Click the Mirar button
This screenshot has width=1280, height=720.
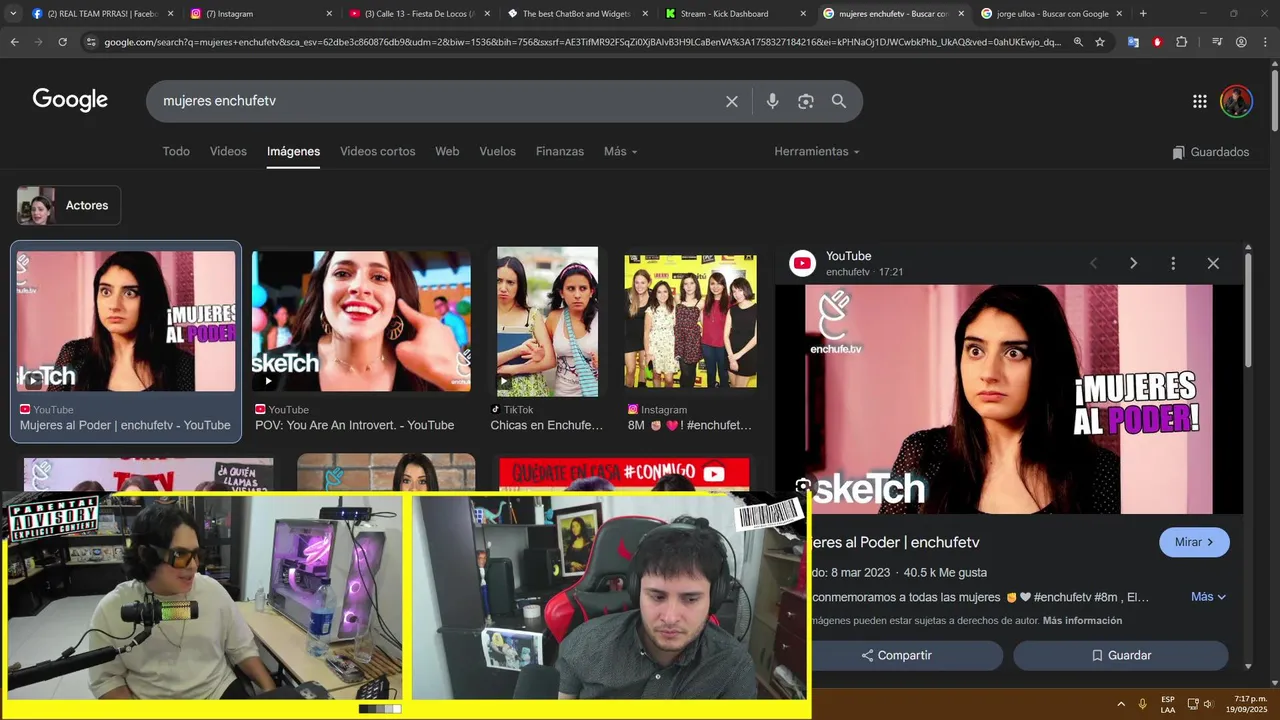pyautogui.click(x=1194, y=542)
